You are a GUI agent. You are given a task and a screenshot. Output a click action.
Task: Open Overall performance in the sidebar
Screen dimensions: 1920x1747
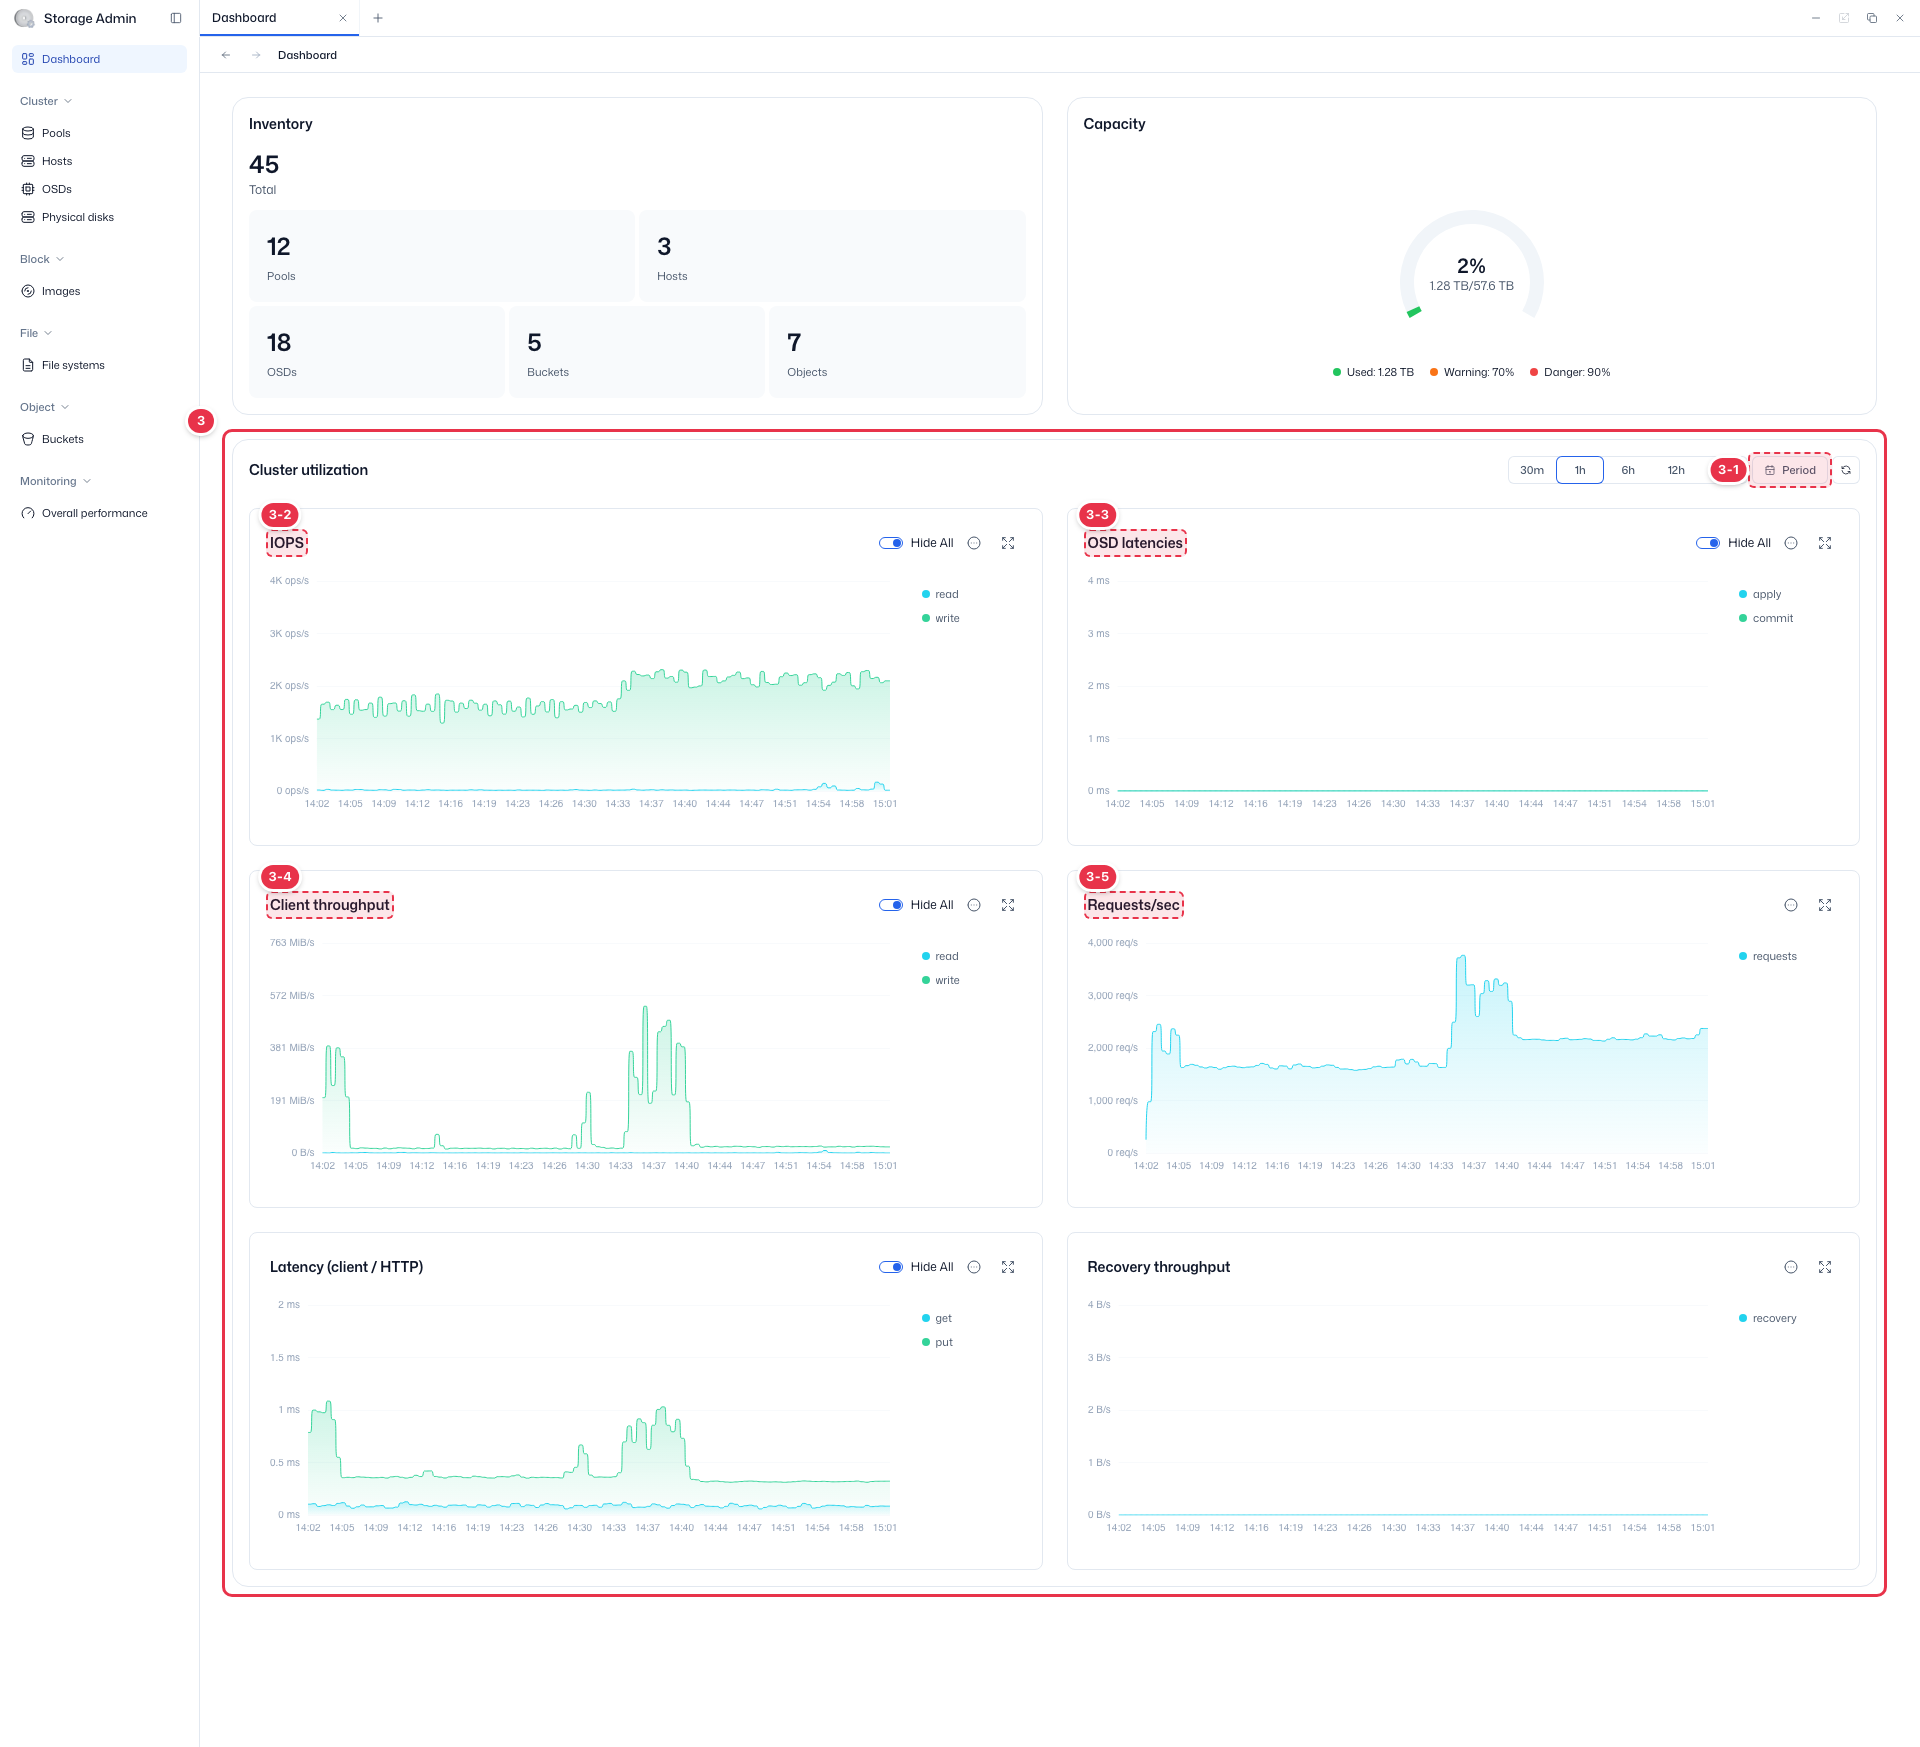99,513
